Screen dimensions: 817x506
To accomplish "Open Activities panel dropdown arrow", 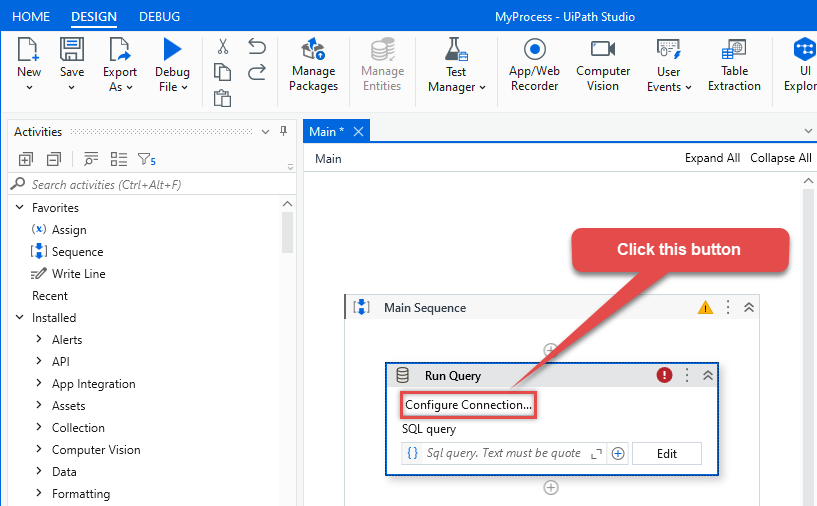I will (x=265, y=132).
